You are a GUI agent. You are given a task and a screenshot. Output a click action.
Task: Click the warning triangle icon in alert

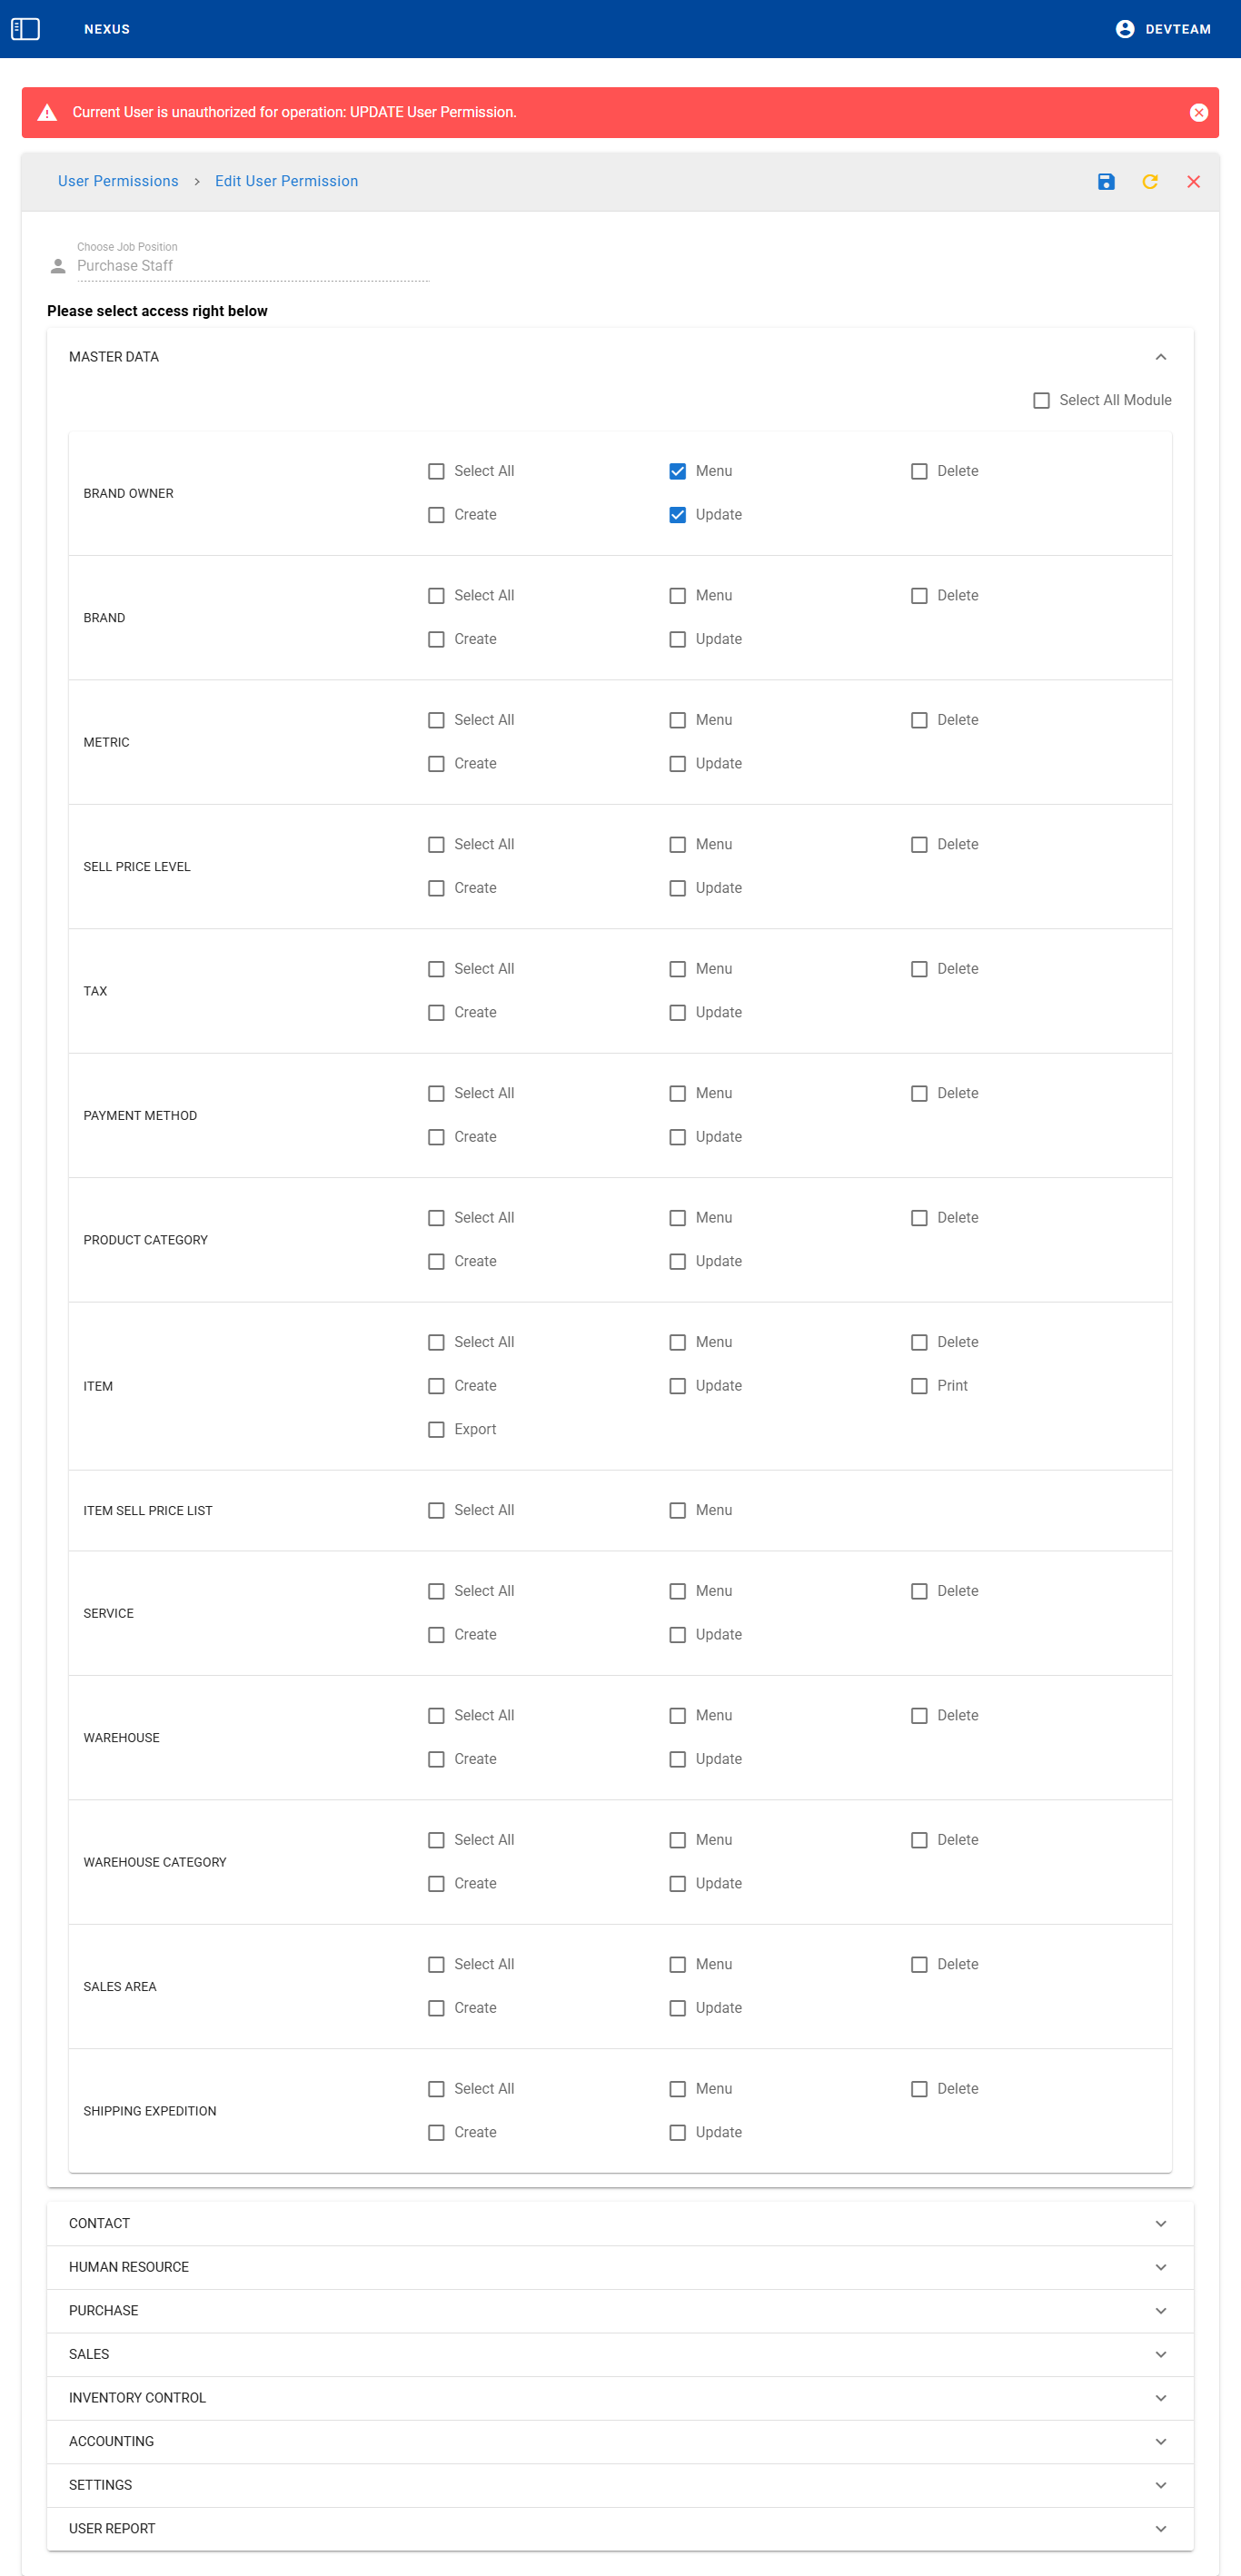(x=47, y=113)
